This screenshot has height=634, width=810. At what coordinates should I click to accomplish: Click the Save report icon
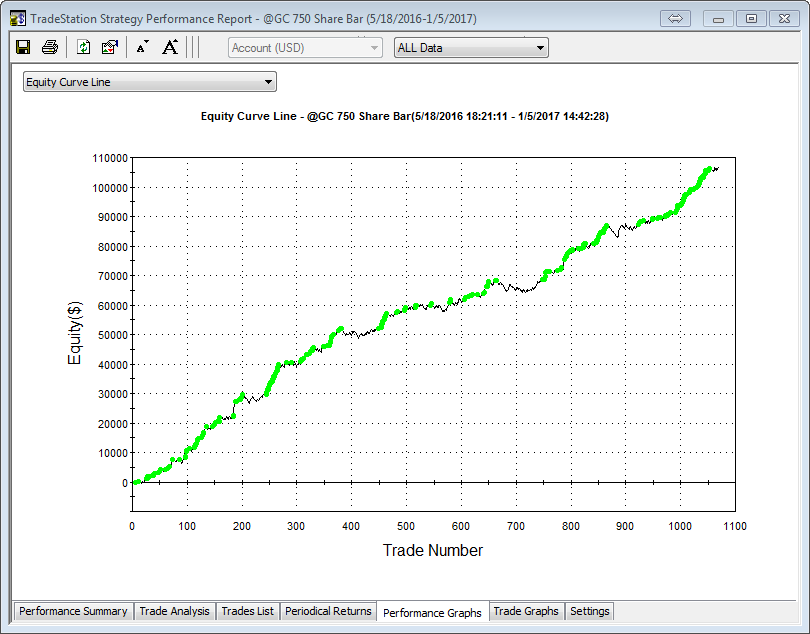[x=24, y=47]
